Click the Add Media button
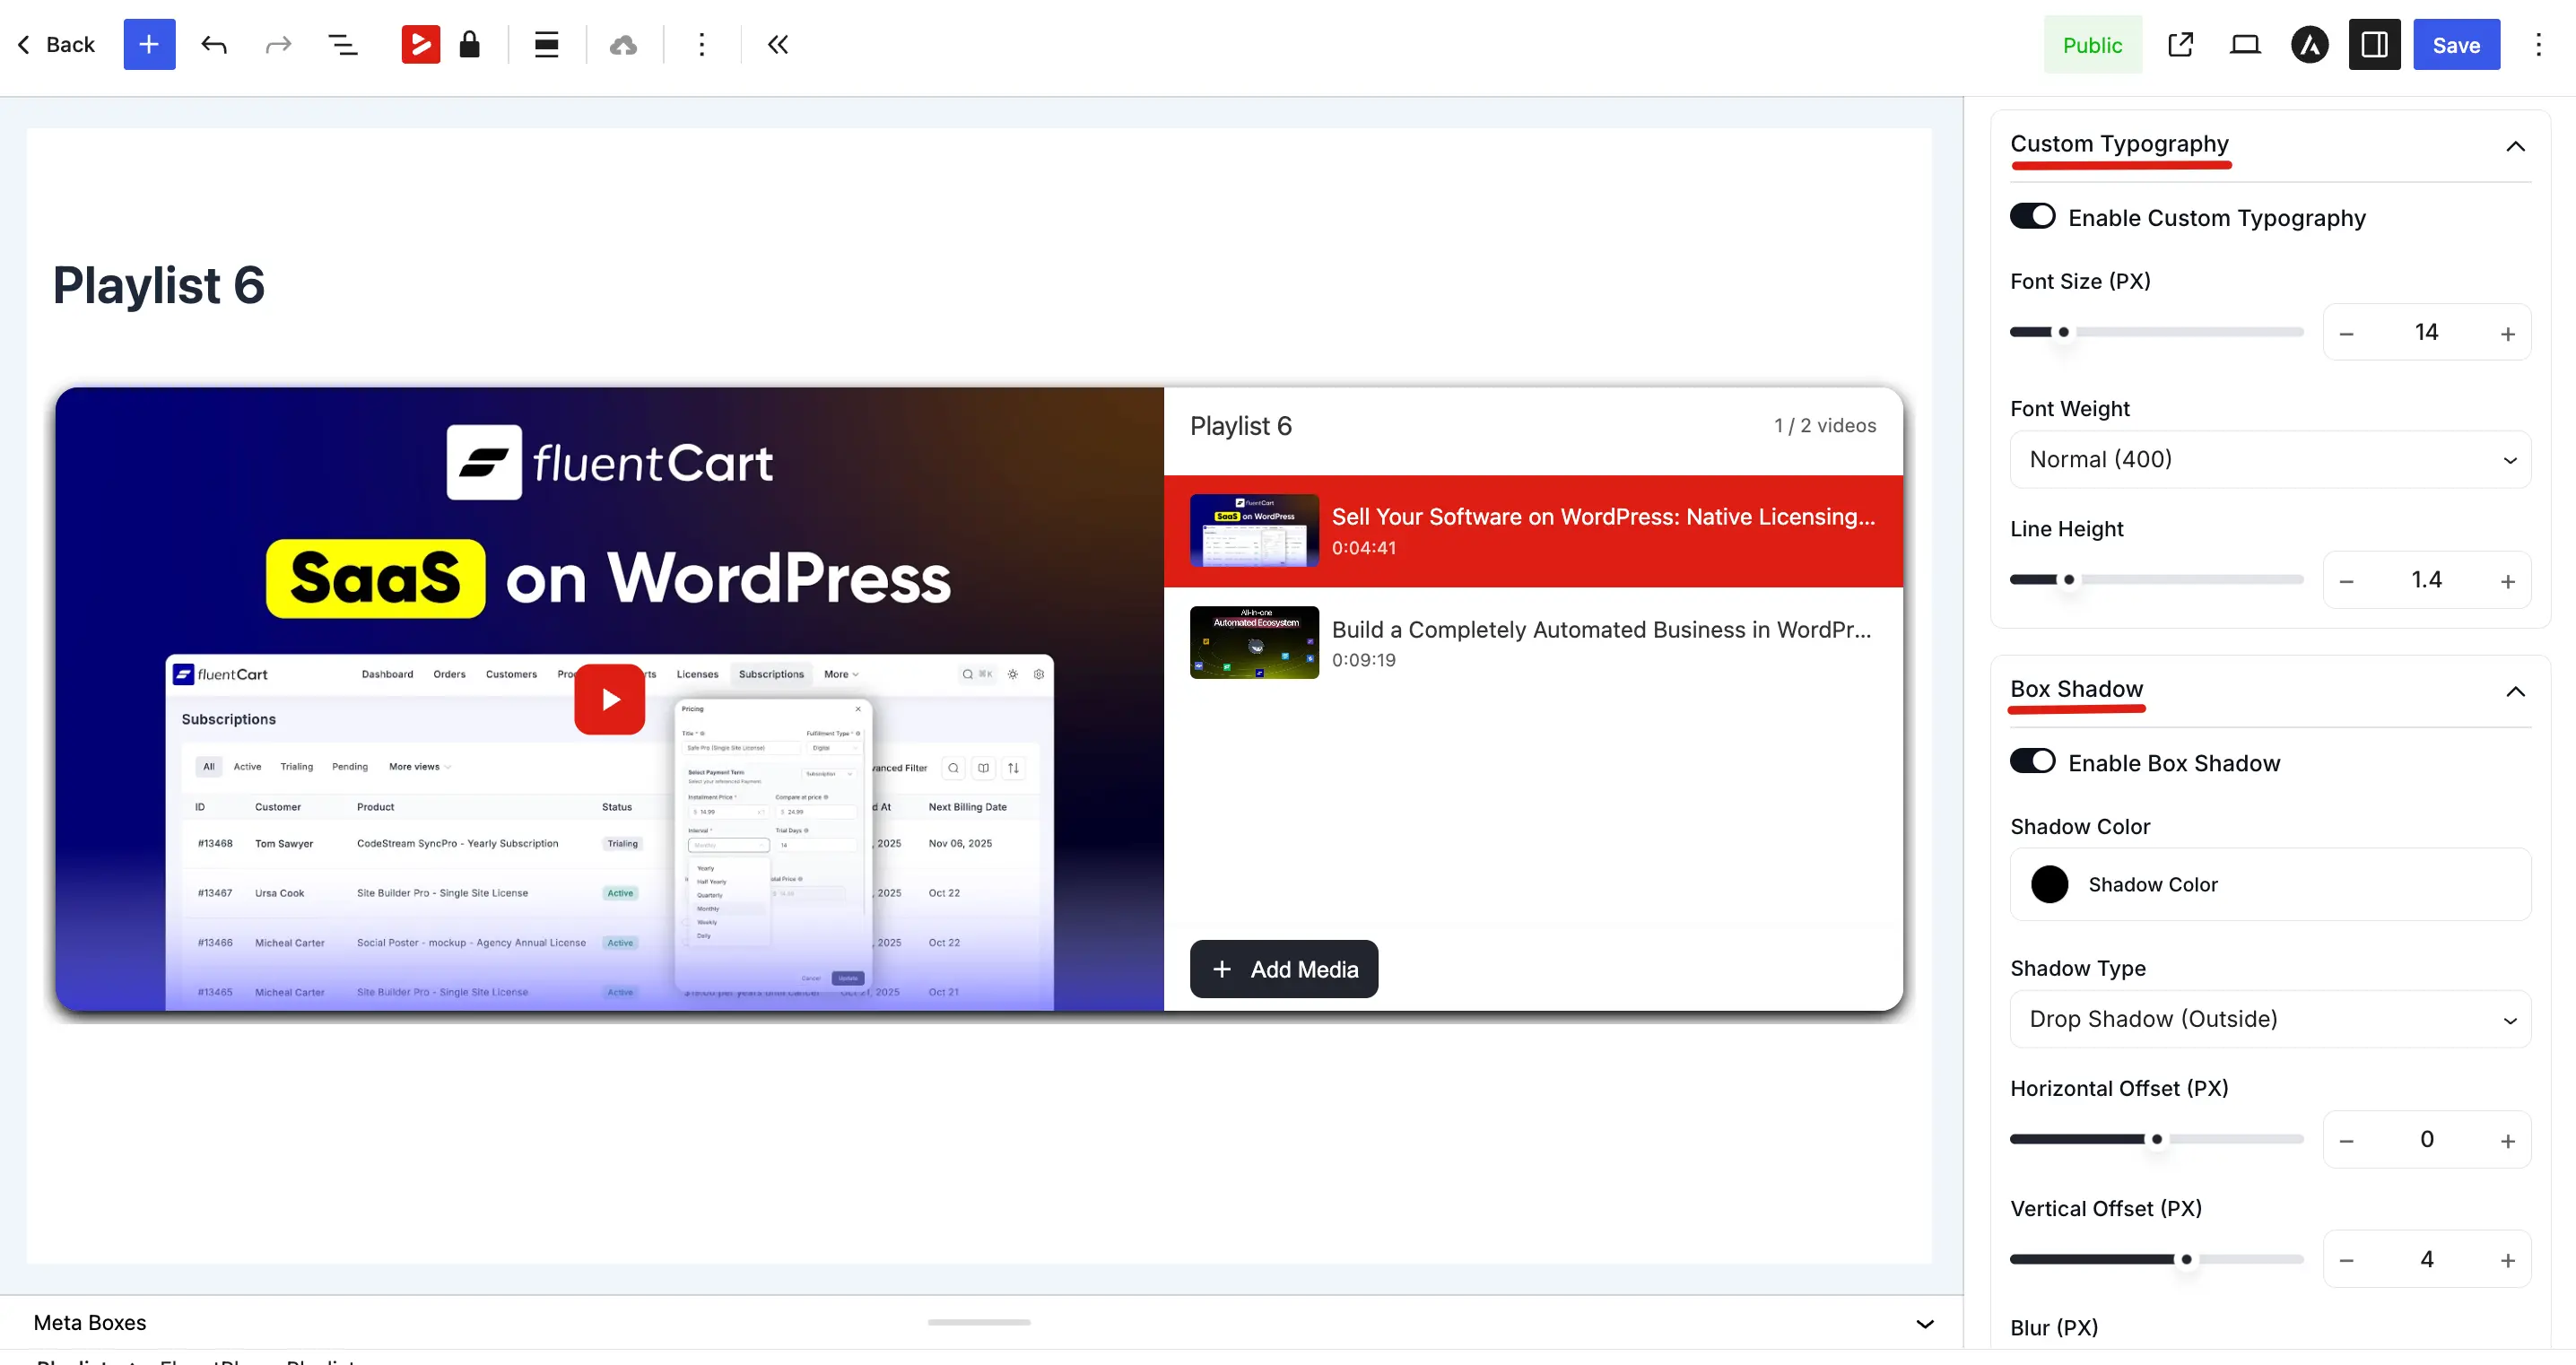2576x1365 pixels. (1284, 969)
